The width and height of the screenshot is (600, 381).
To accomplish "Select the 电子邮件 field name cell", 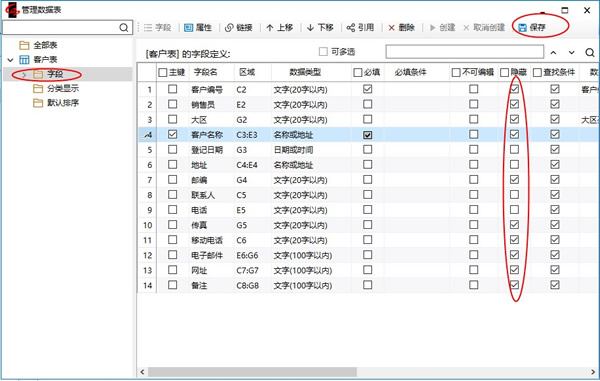I will 207,256.
